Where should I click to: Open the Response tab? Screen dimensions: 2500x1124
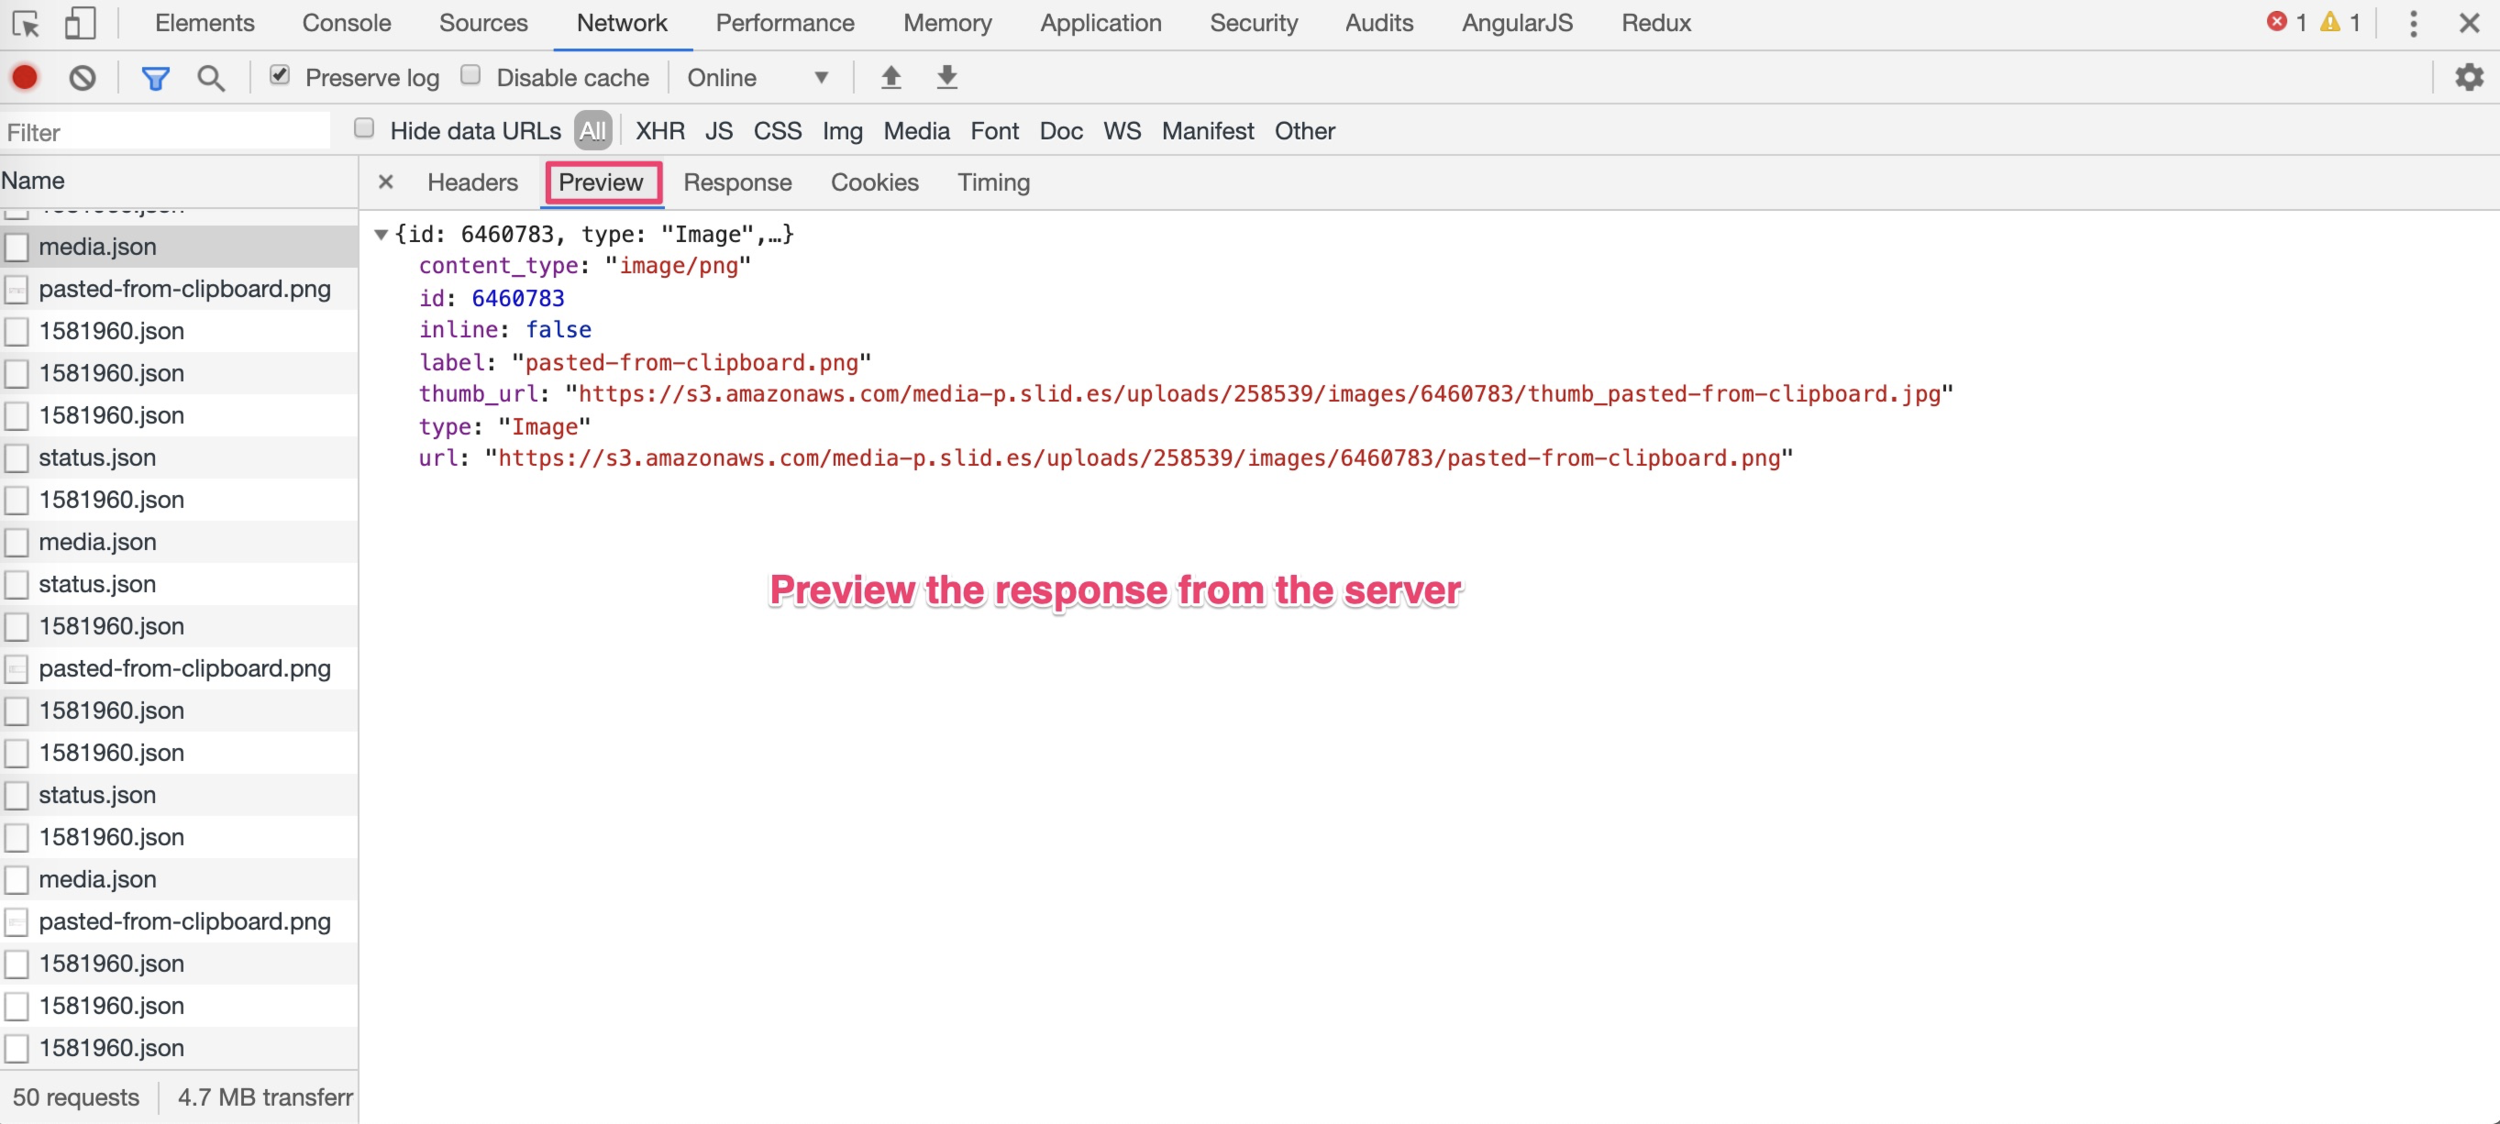coord(737,182)
